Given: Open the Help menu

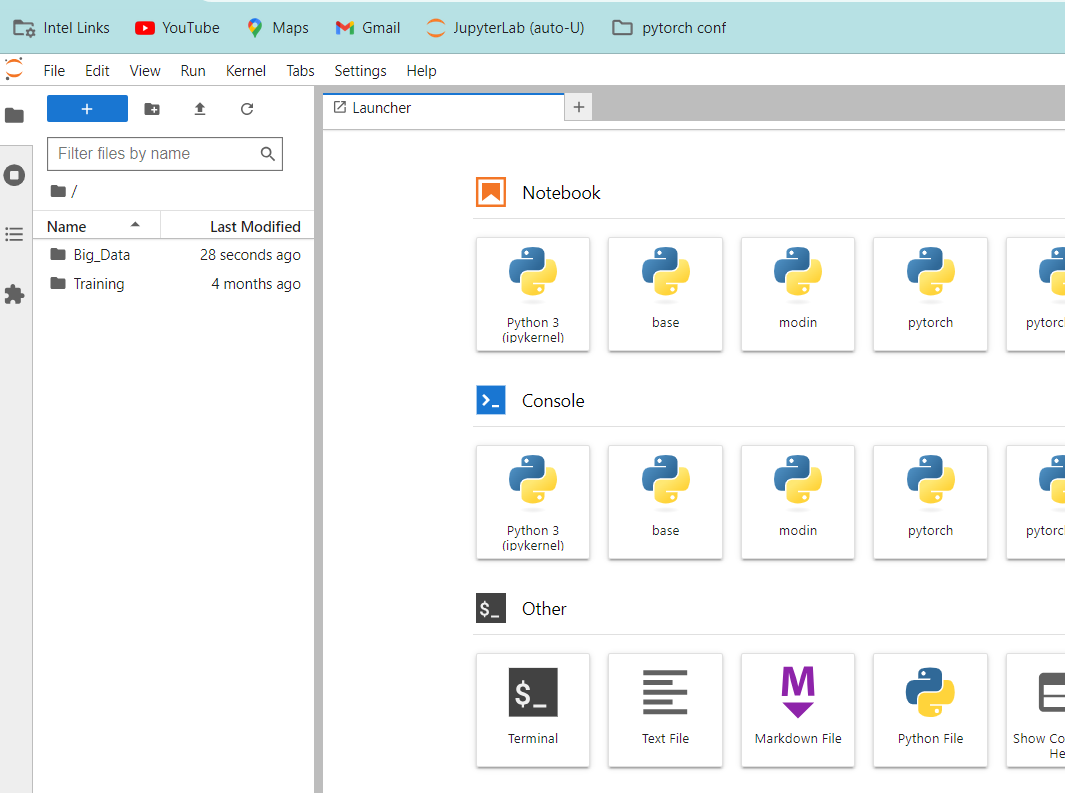Looking at the screenshot, I should pos(421,71).
